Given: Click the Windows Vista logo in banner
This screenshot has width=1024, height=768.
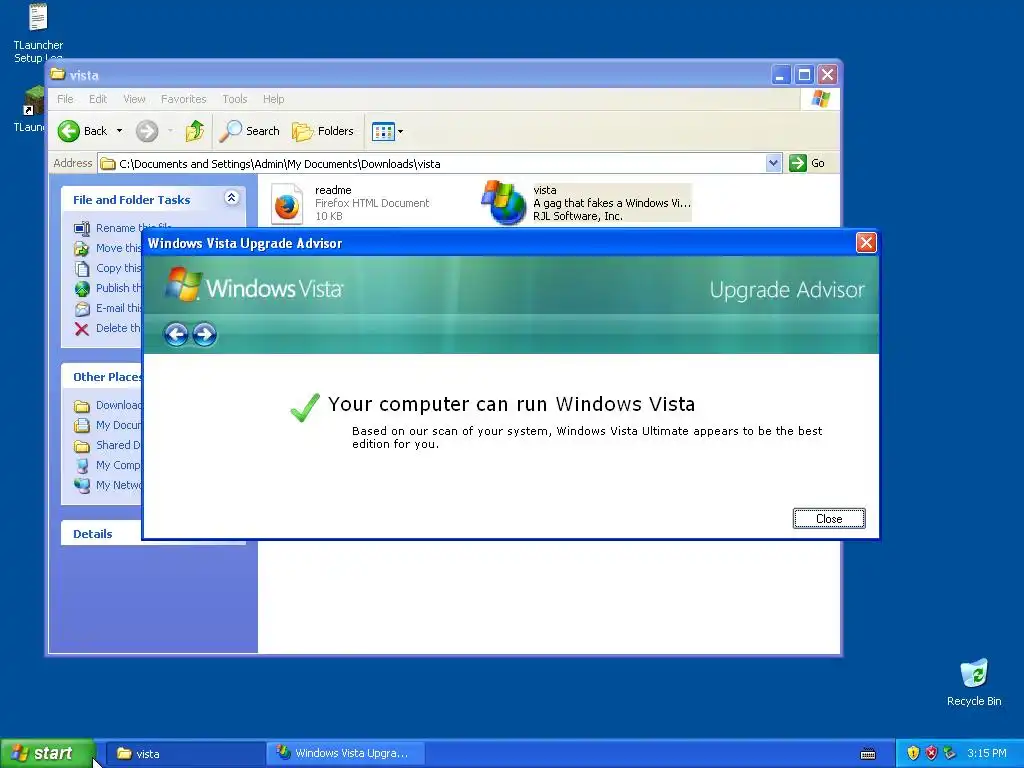Looking at the screenshot, I should click(254, 286).
